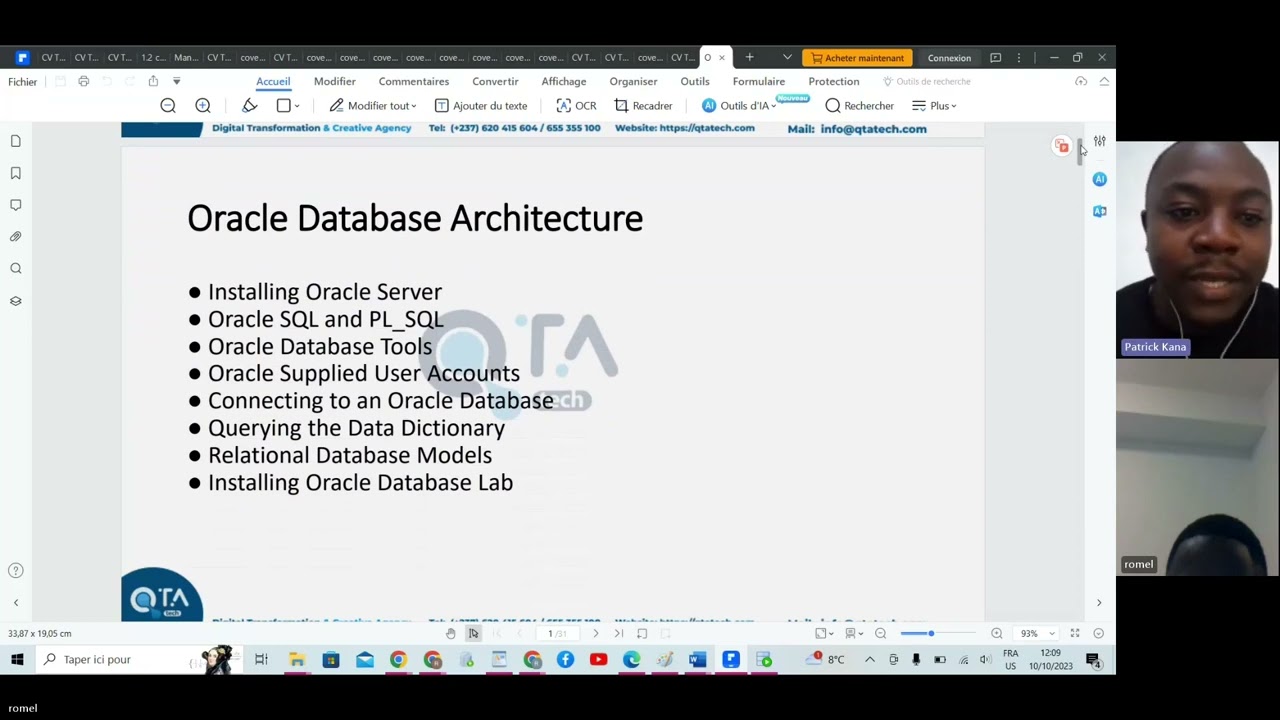This screenshot has width=1280, height=720.
Task: Switch to the Accueil tab
Action: click(x=273, y=81)
